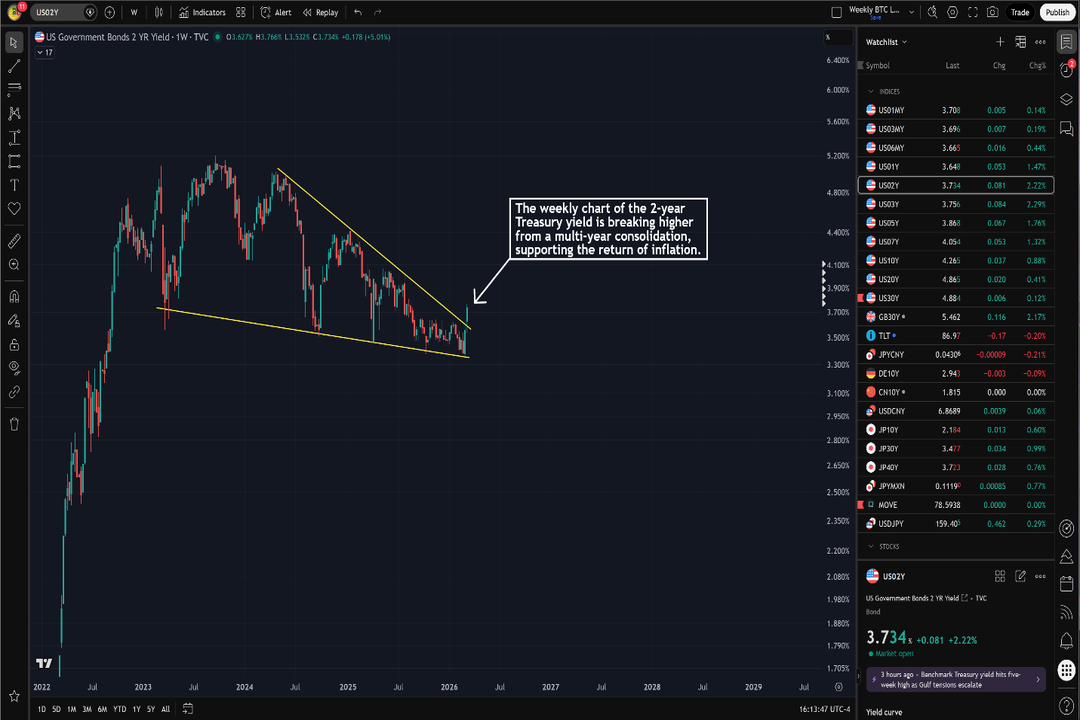
Task: Select the ruler measure tool
Action: pos(14,241)
